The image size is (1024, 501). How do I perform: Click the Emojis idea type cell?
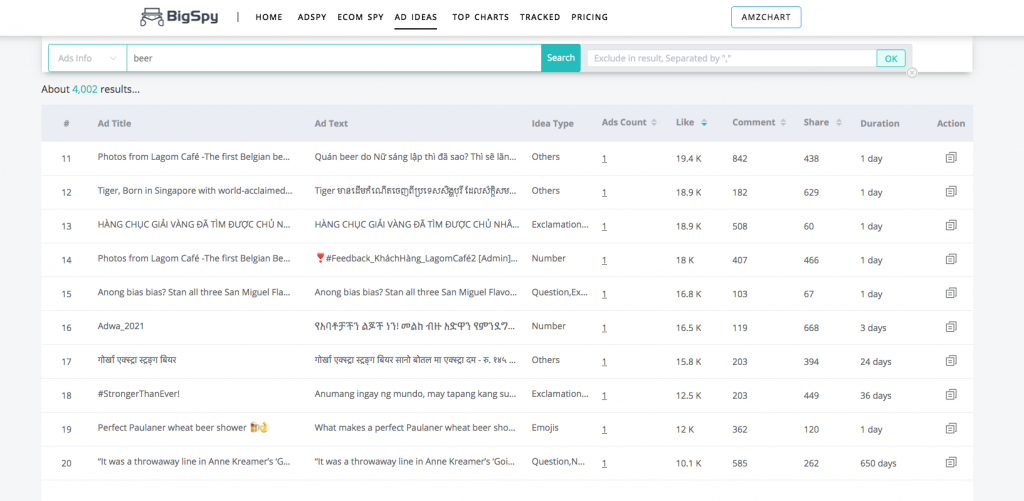tap(545, 428)
